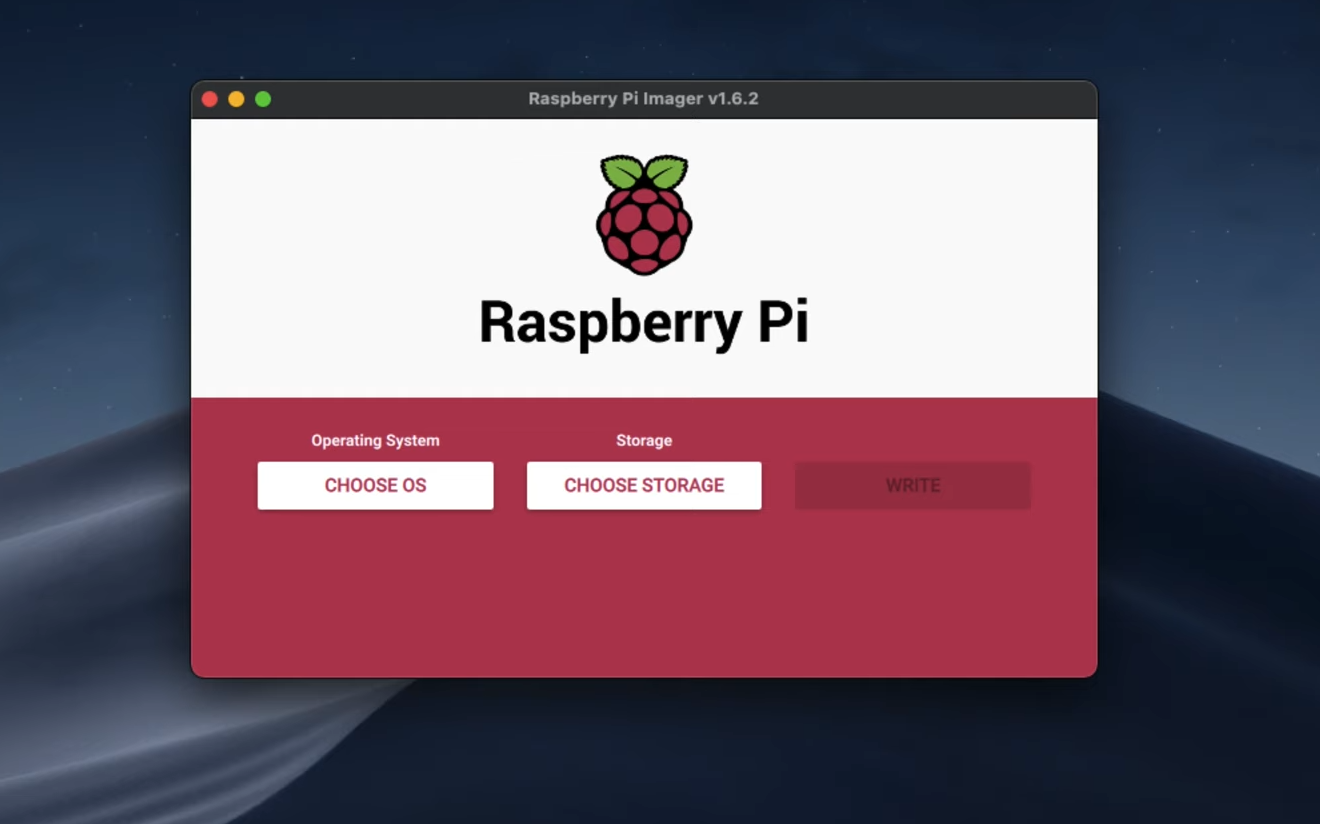The height and width of the screenshot is (824, 1320).
Task: Click CHOOSE STORAGE to pick a drive
Action: pyautogui.click(x=644, y=485)
